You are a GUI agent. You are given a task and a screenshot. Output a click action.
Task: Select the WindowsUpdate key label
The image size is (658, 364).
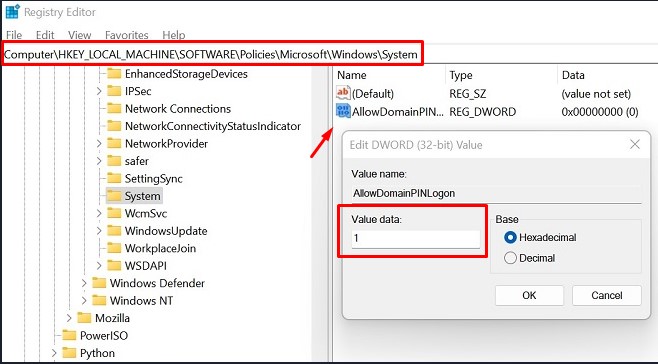point(166,231)
